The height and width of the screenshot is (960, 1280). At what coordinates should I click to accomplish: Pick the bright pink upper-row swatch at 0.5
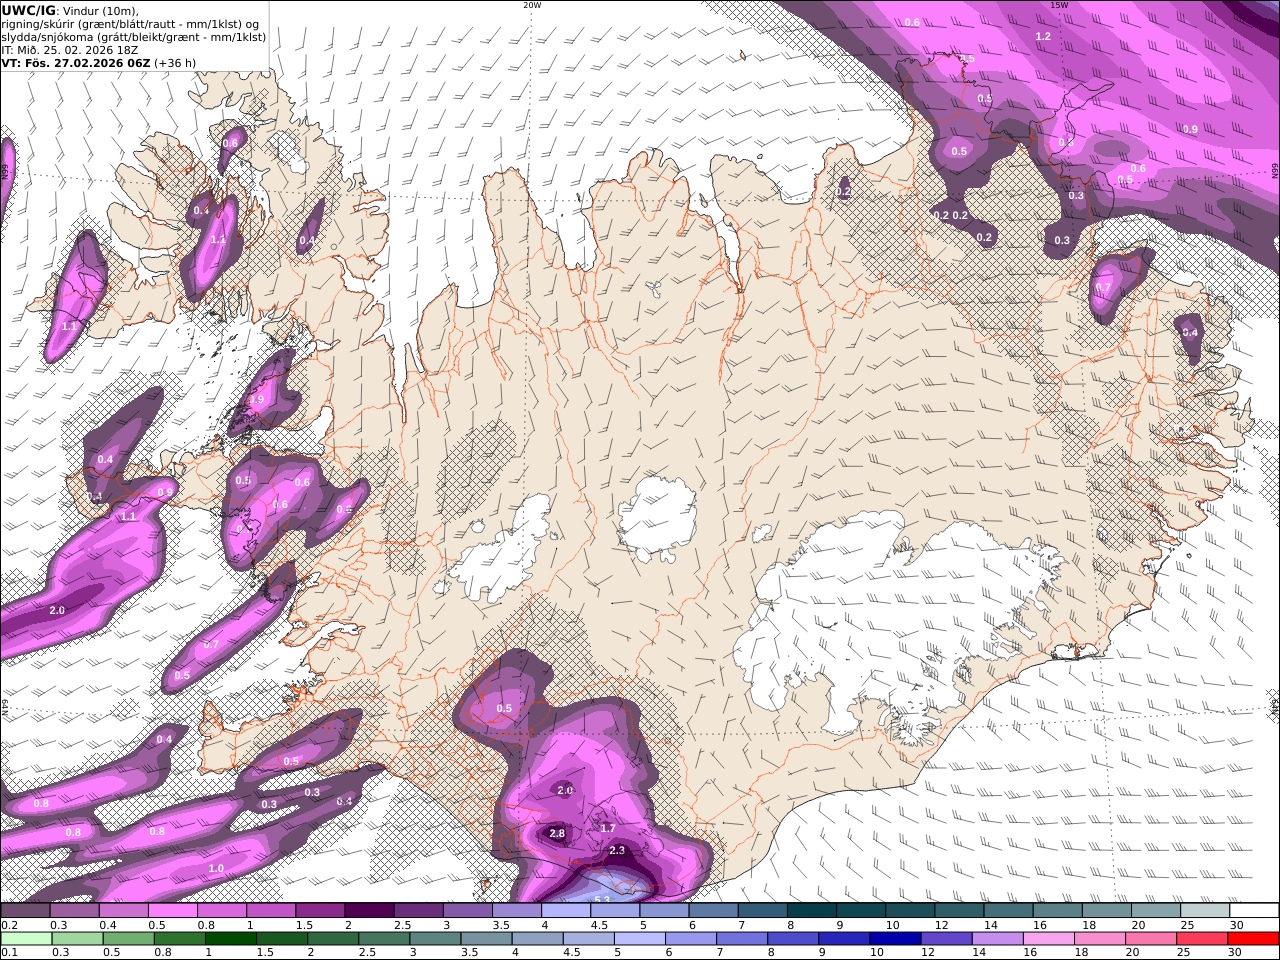(x=173, y=911)
